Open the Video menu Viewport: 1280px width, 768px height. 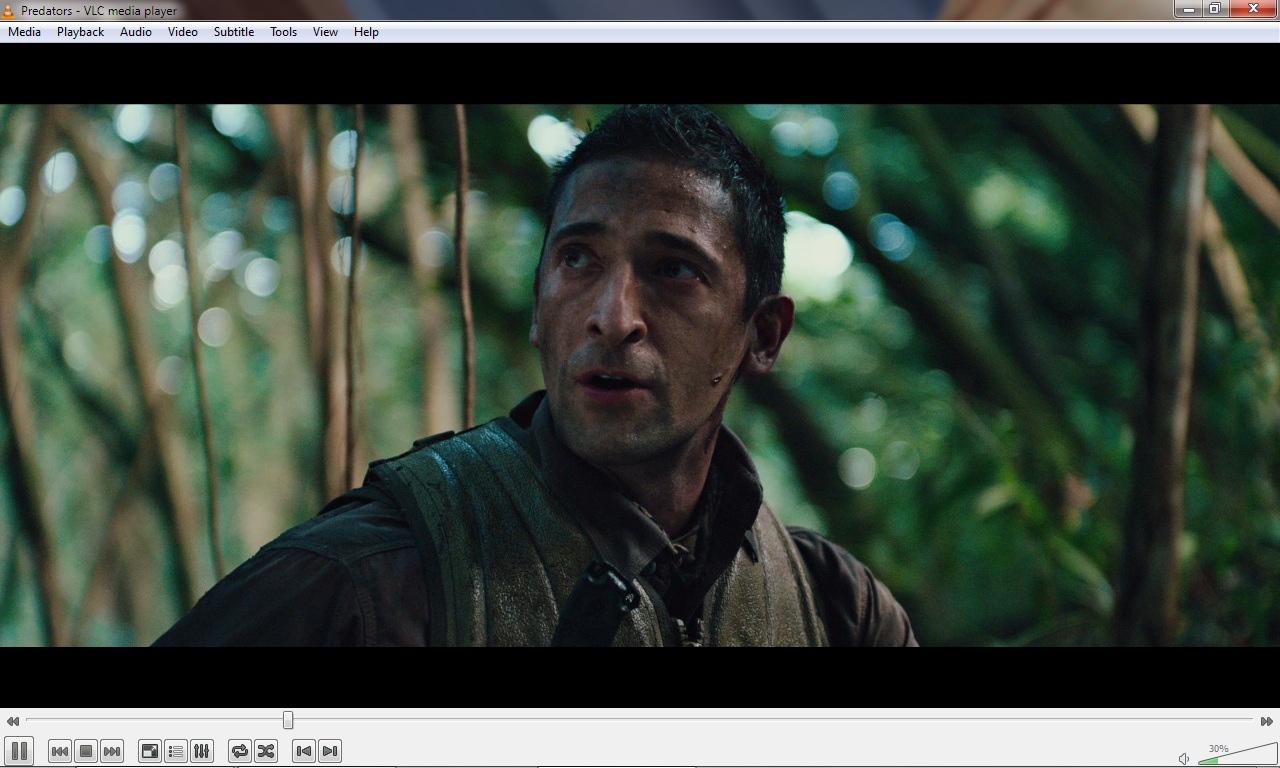182,32
